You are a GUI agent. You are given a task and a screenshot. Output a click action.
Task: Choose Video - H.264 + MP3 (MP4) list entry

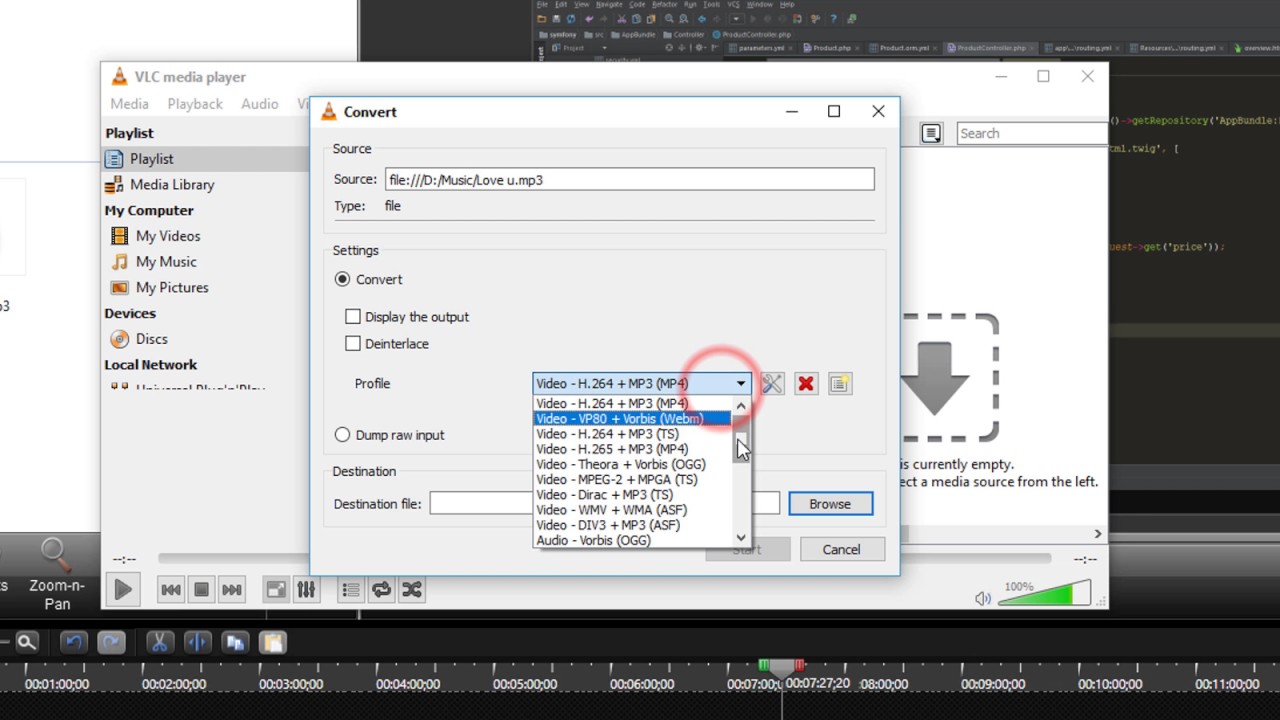(634, 404)
